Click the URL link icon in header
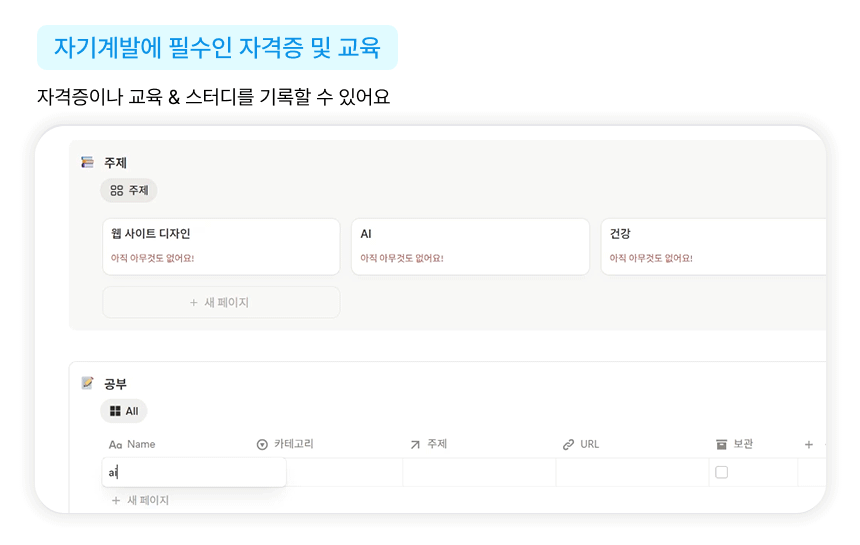Screen dimensions: 860x545 click(x=568, y=444)
